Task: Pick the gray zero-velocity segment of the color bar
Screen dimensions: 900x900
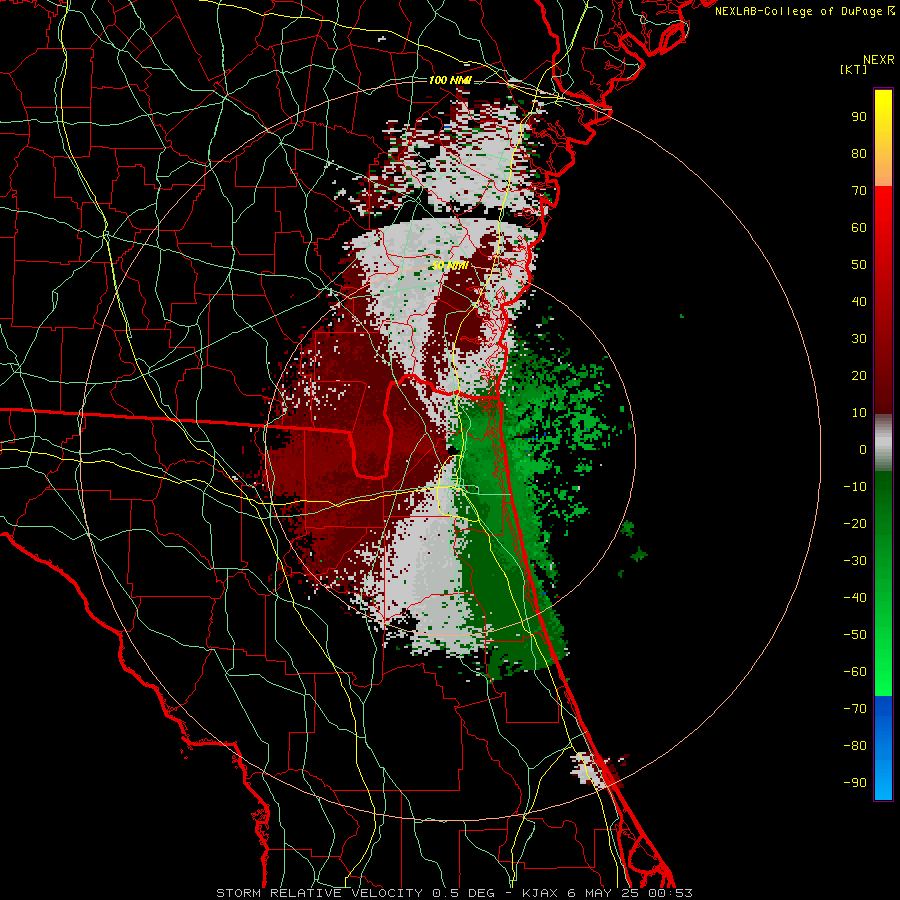Action: [x=883, y=443]
